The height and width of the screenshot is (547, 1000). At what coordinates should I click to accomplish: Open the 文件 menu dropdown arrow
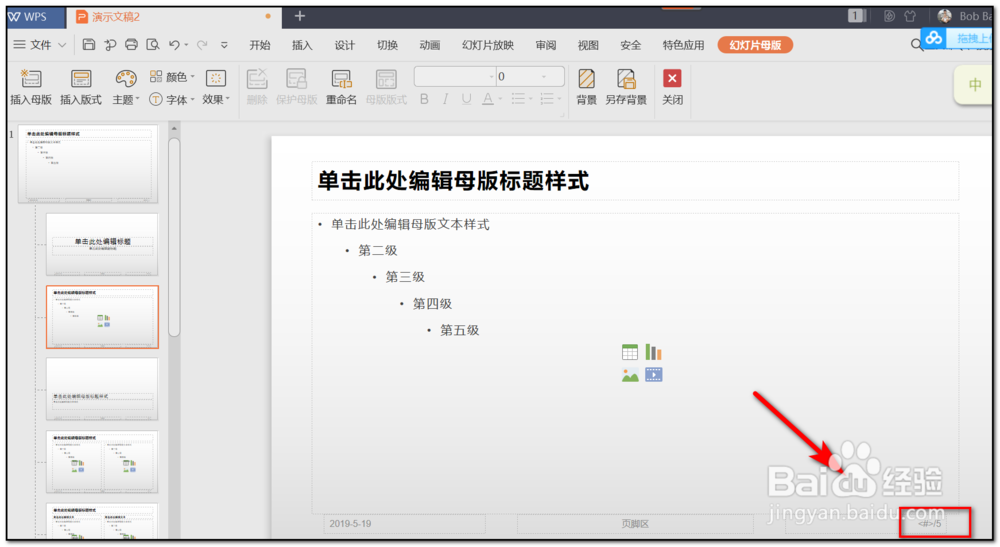[x=62, y=45]
